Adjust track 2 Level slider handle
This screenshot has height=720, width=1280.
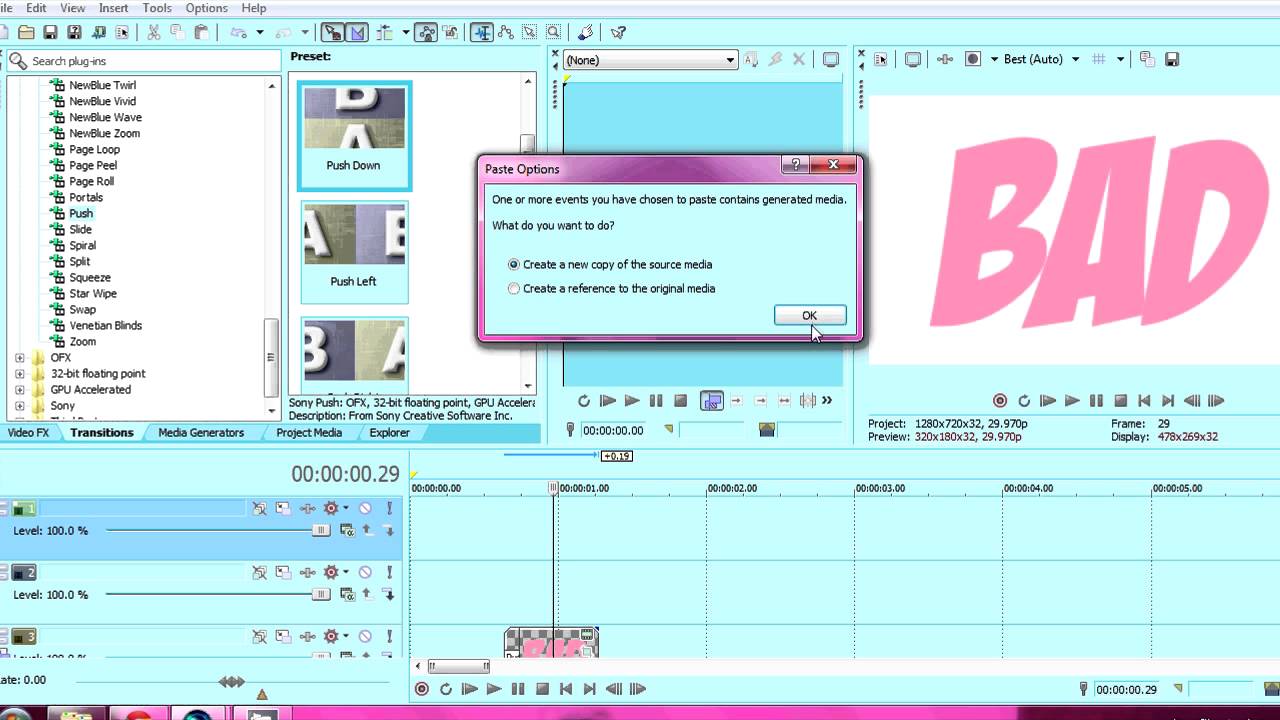[x=321, y=595]
